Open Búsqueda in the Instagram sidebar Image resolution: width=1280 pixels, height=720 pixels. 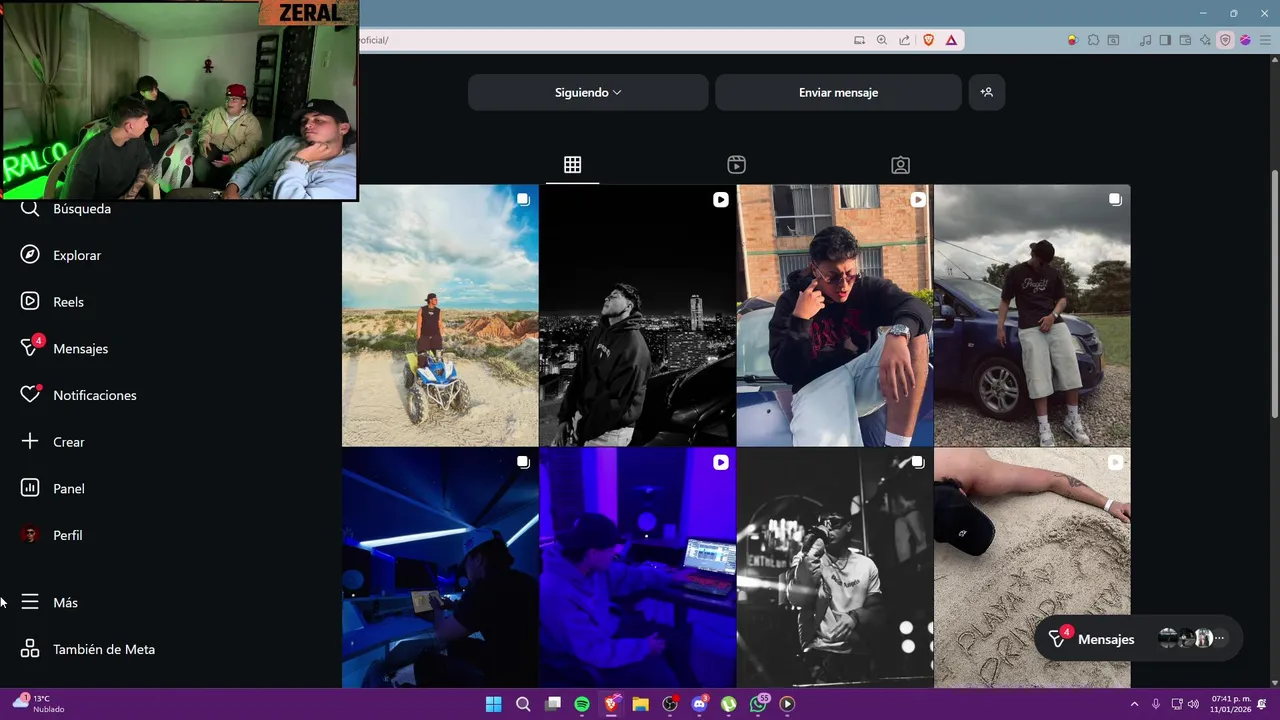point(66,208)
